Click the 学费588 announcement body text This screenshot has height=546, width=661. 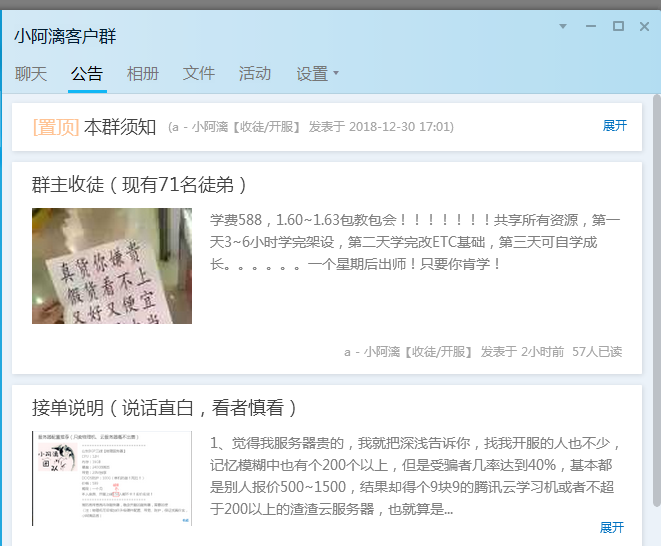point(415,242)
